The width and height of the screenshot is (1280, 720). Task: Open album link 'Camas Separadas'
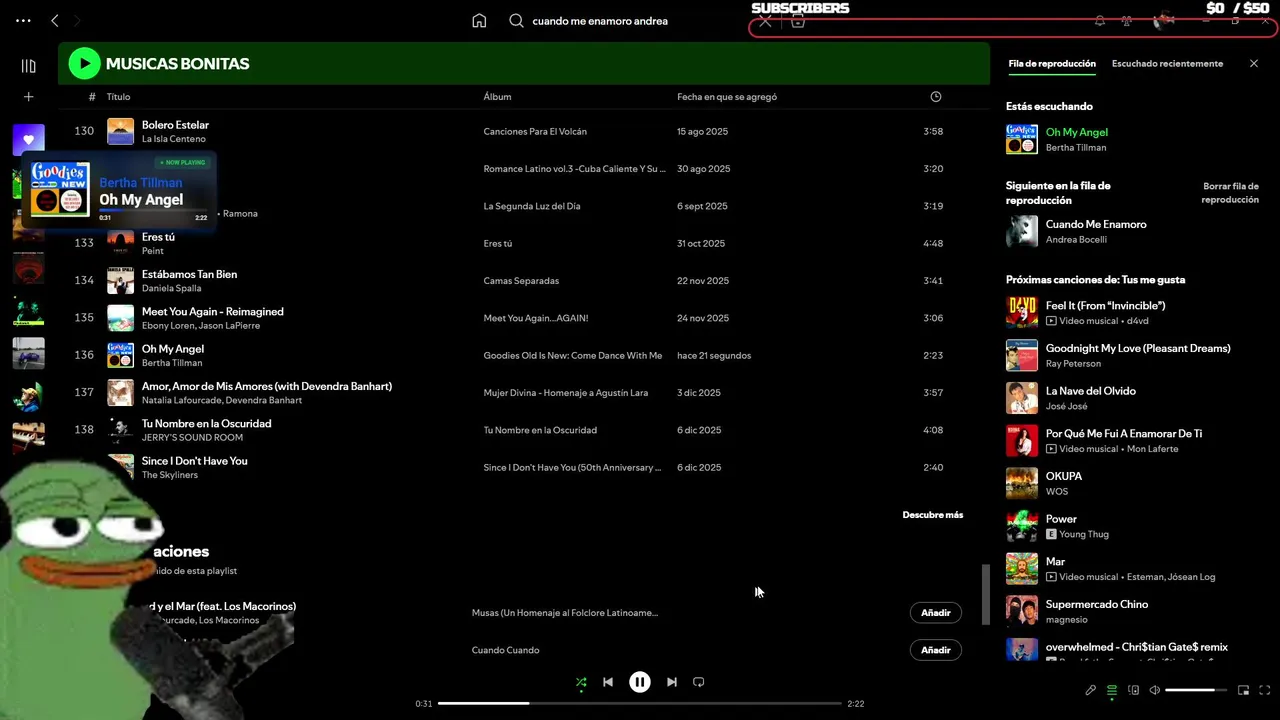point(521,281)
